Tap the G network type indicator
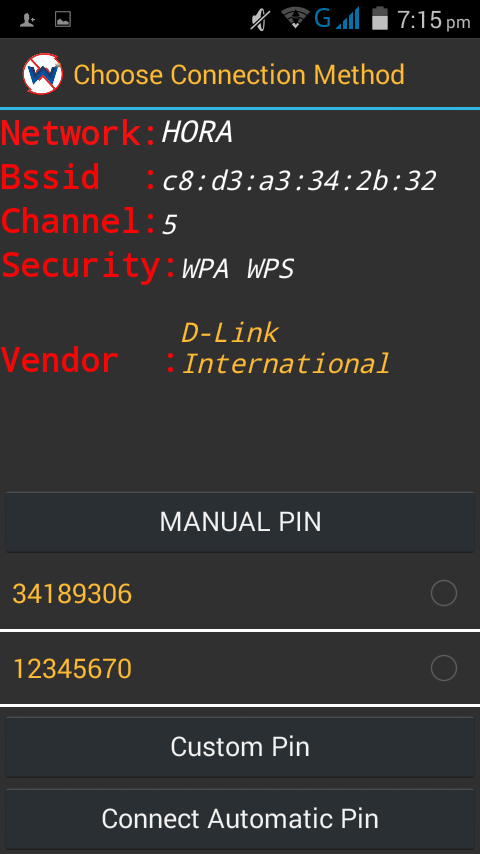This screenshot has height=854, width=480. point(322,19)
